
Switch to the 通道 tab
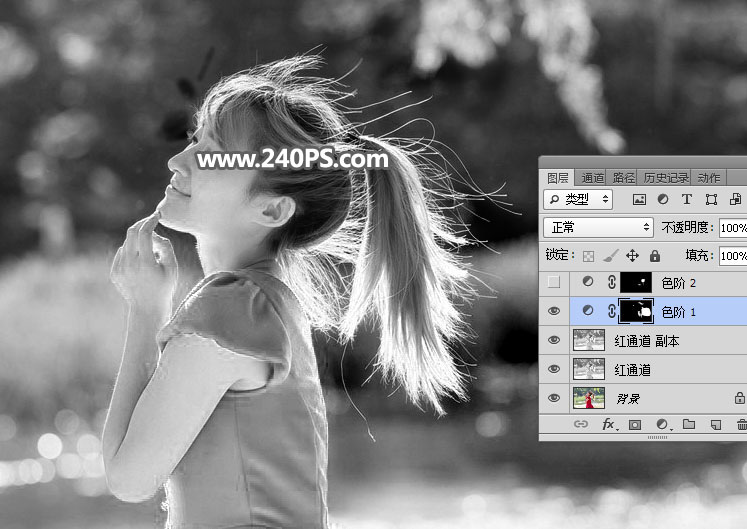pyautogui.click(x=592, y=177)
